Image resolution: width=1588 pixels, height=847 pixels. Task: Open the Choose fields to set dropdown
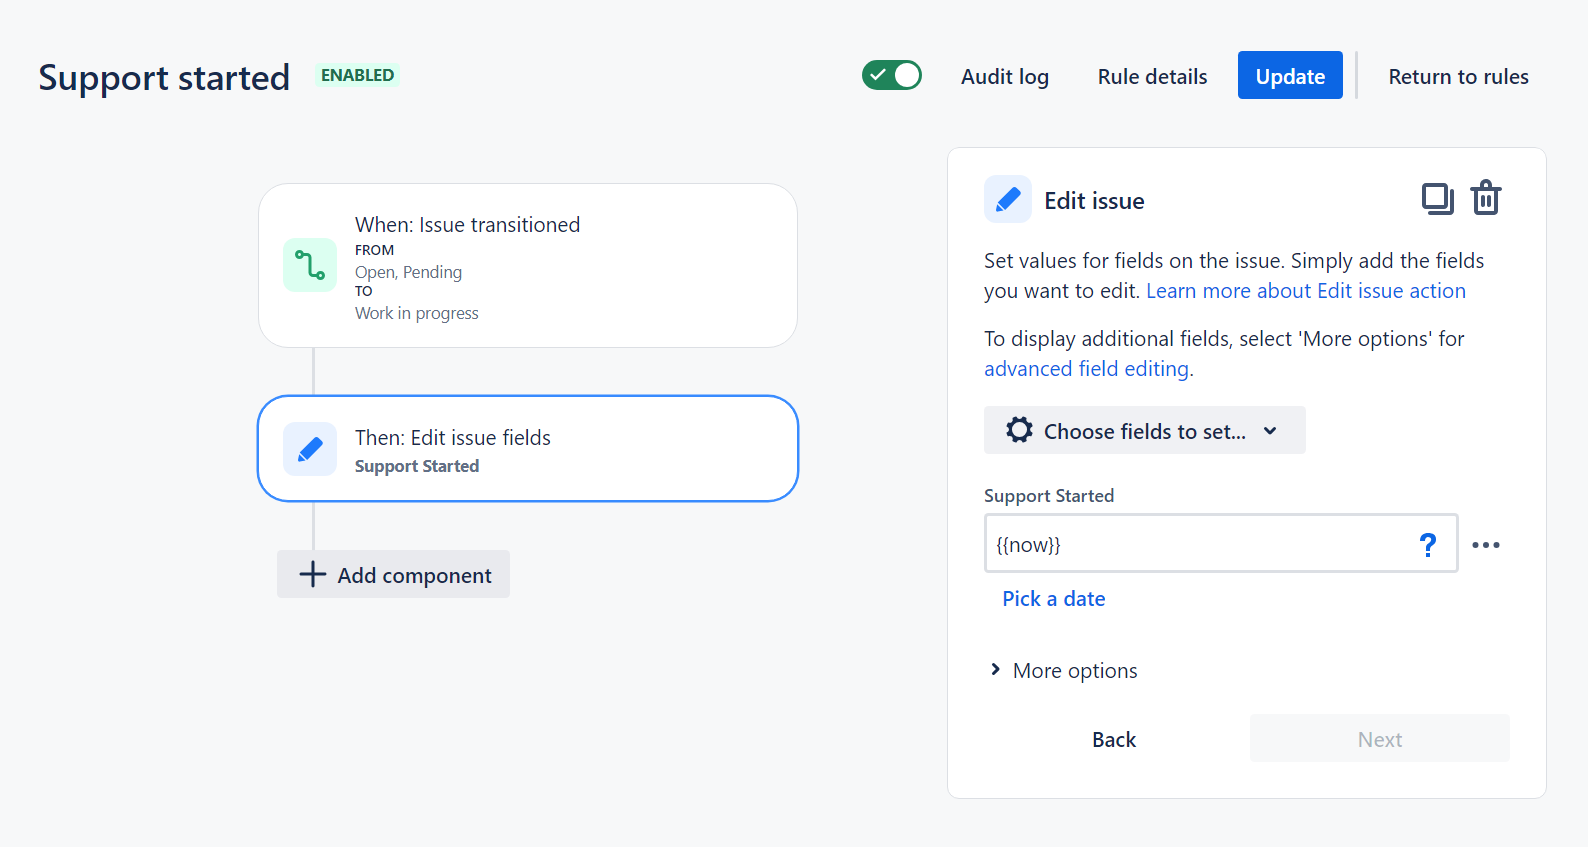[1144, 431]
